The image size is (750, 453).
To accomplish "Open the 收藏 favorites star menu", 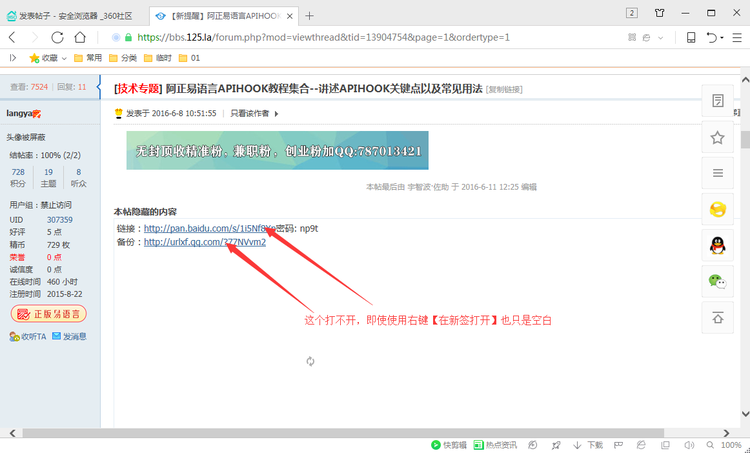I will pyautogui.click(x=47, y=58).
